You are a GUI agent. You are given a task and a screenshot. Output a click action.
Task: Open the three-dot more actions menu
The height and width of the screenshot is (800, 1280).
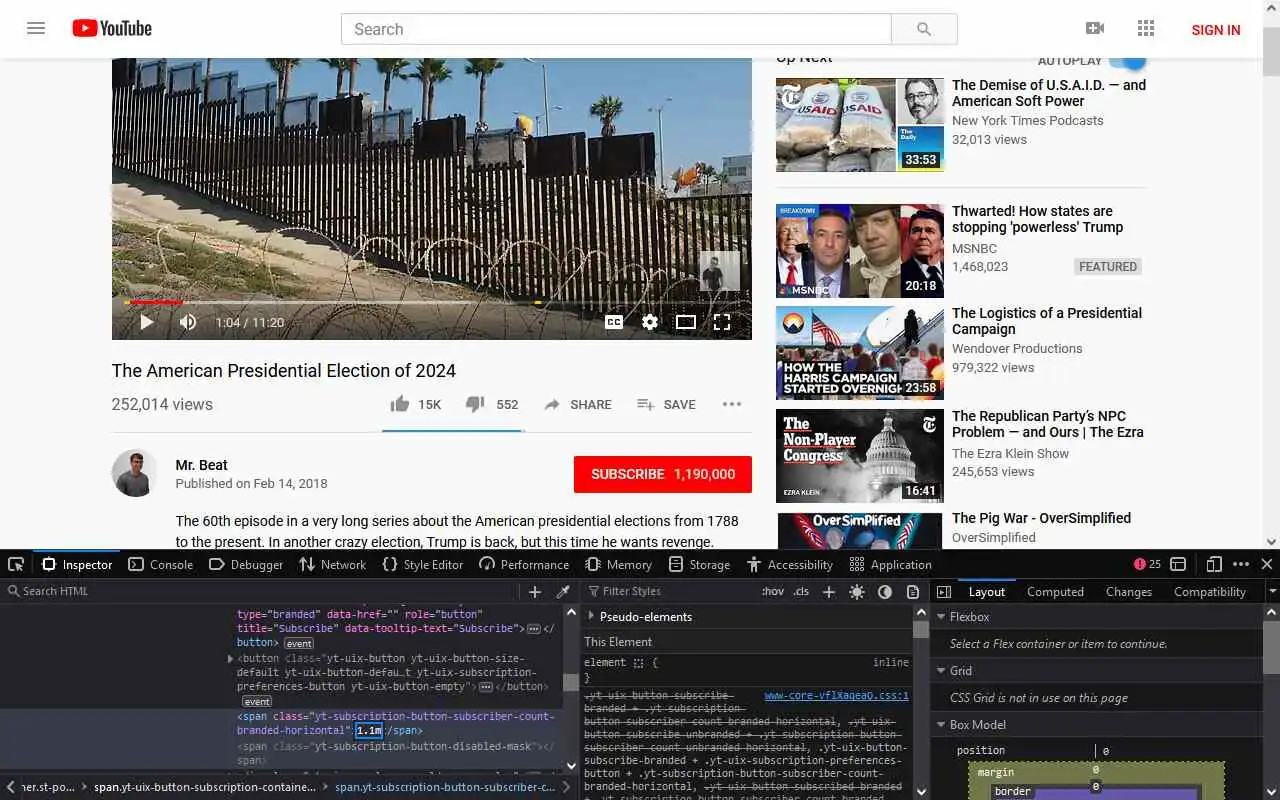(732, 404)
